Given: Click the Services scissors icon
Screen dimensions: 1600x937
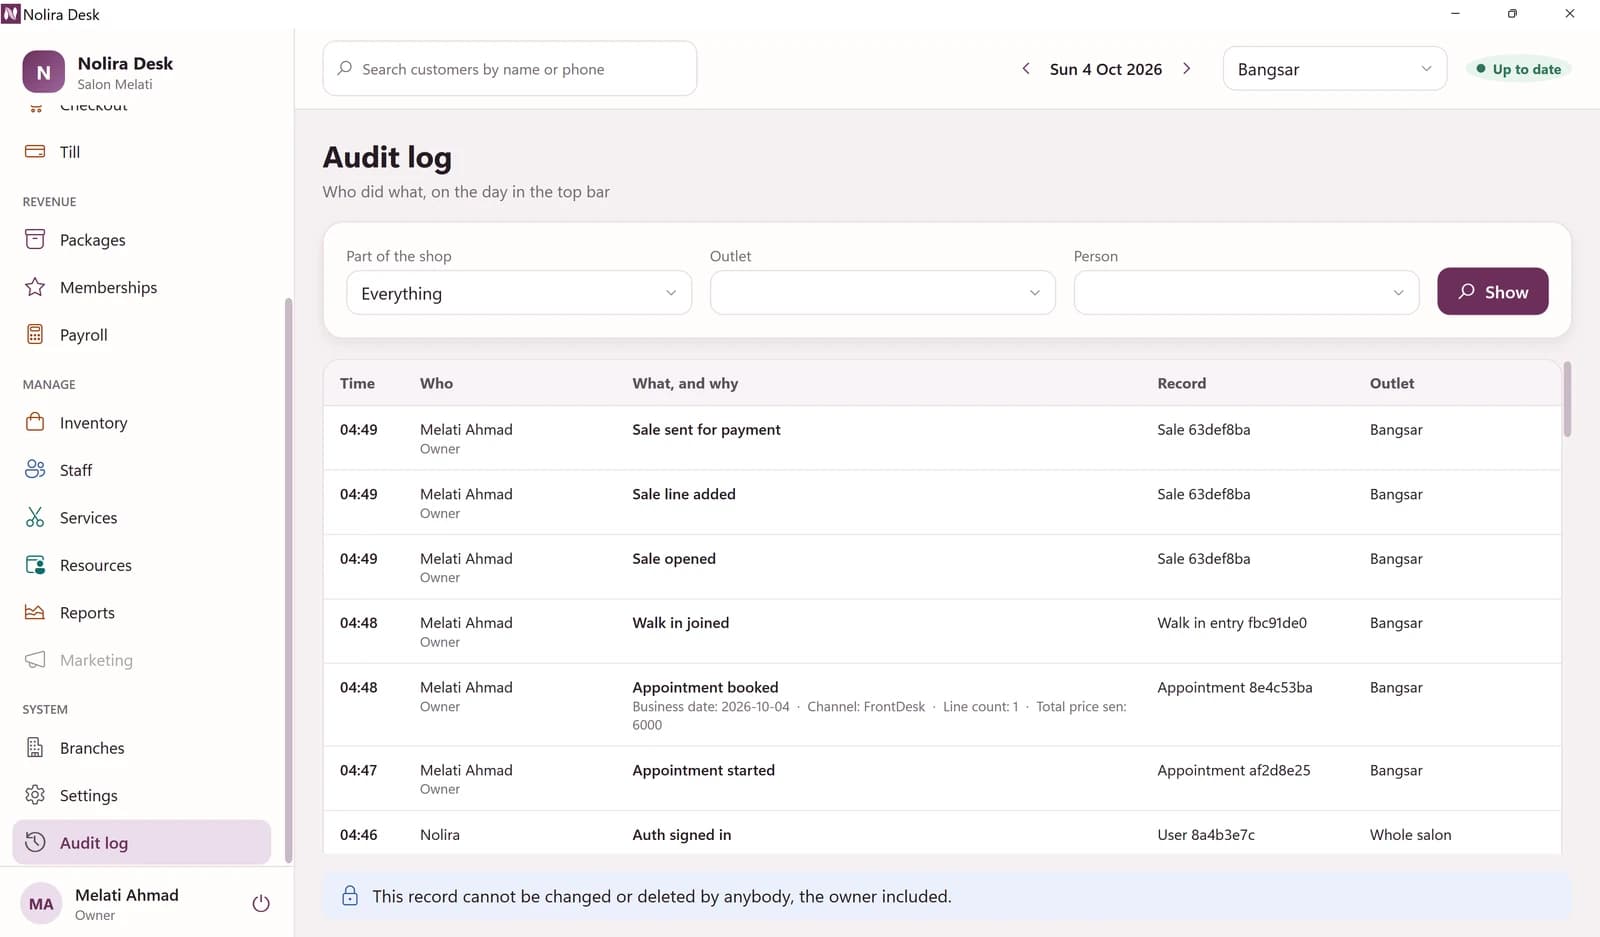Looking at the screenshot, I should 35,517.
